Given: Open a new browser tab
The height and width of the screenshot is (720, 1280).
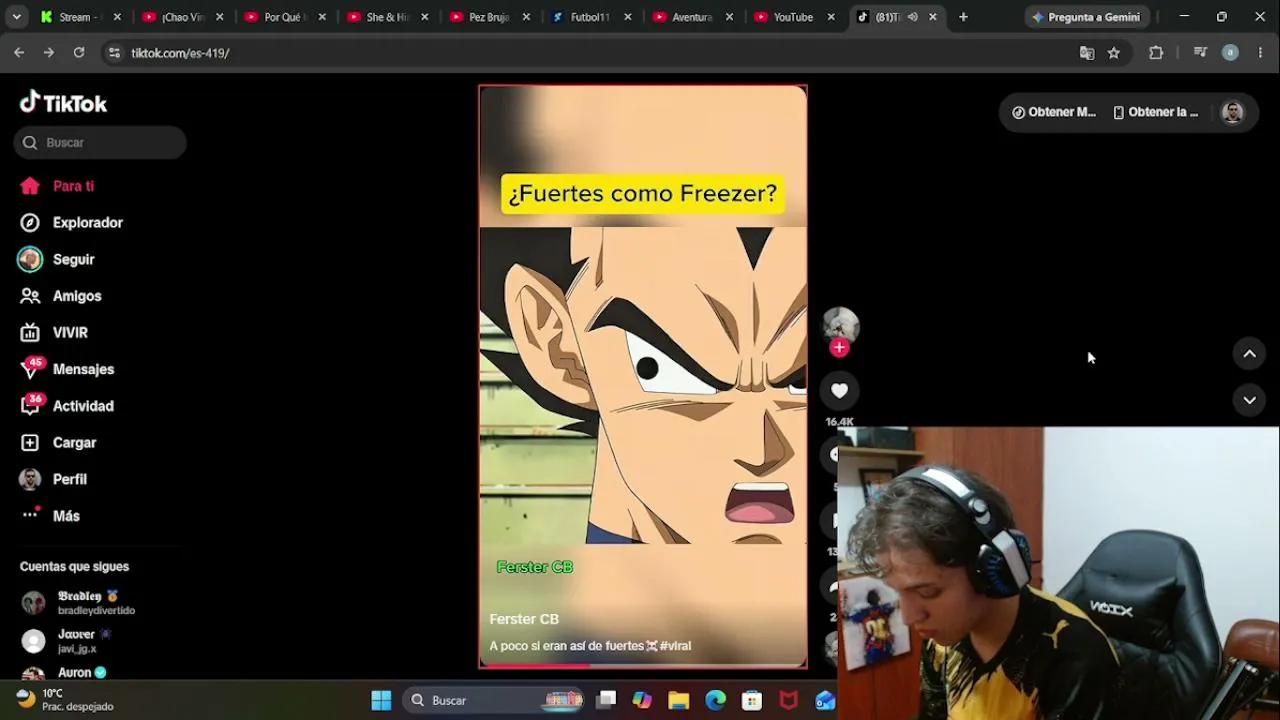Looking at the screenshot, I should click(x=963, y=17).
